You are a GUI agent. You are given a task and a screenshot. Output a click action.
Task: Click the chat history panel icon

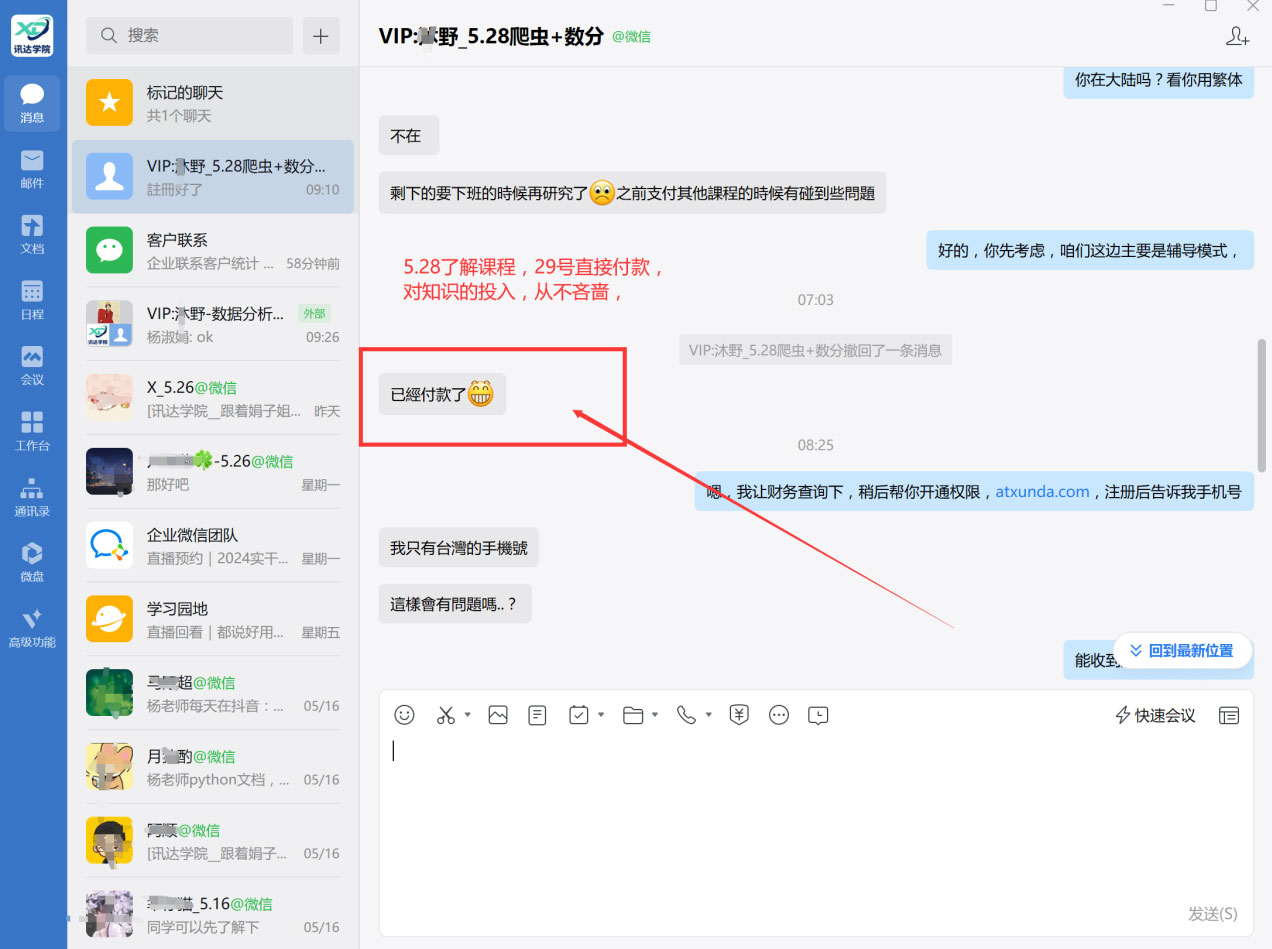(x=1229, y=715)
